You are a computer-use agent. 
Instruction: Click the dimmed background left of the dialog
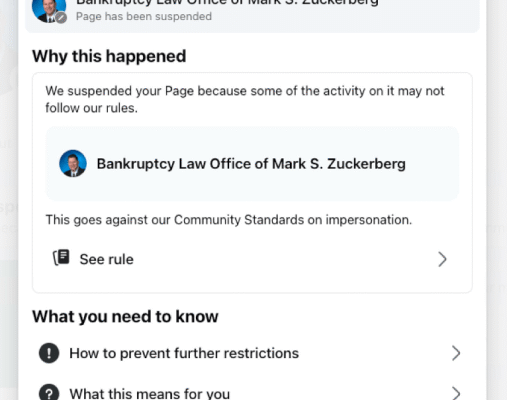pos(9,200)
